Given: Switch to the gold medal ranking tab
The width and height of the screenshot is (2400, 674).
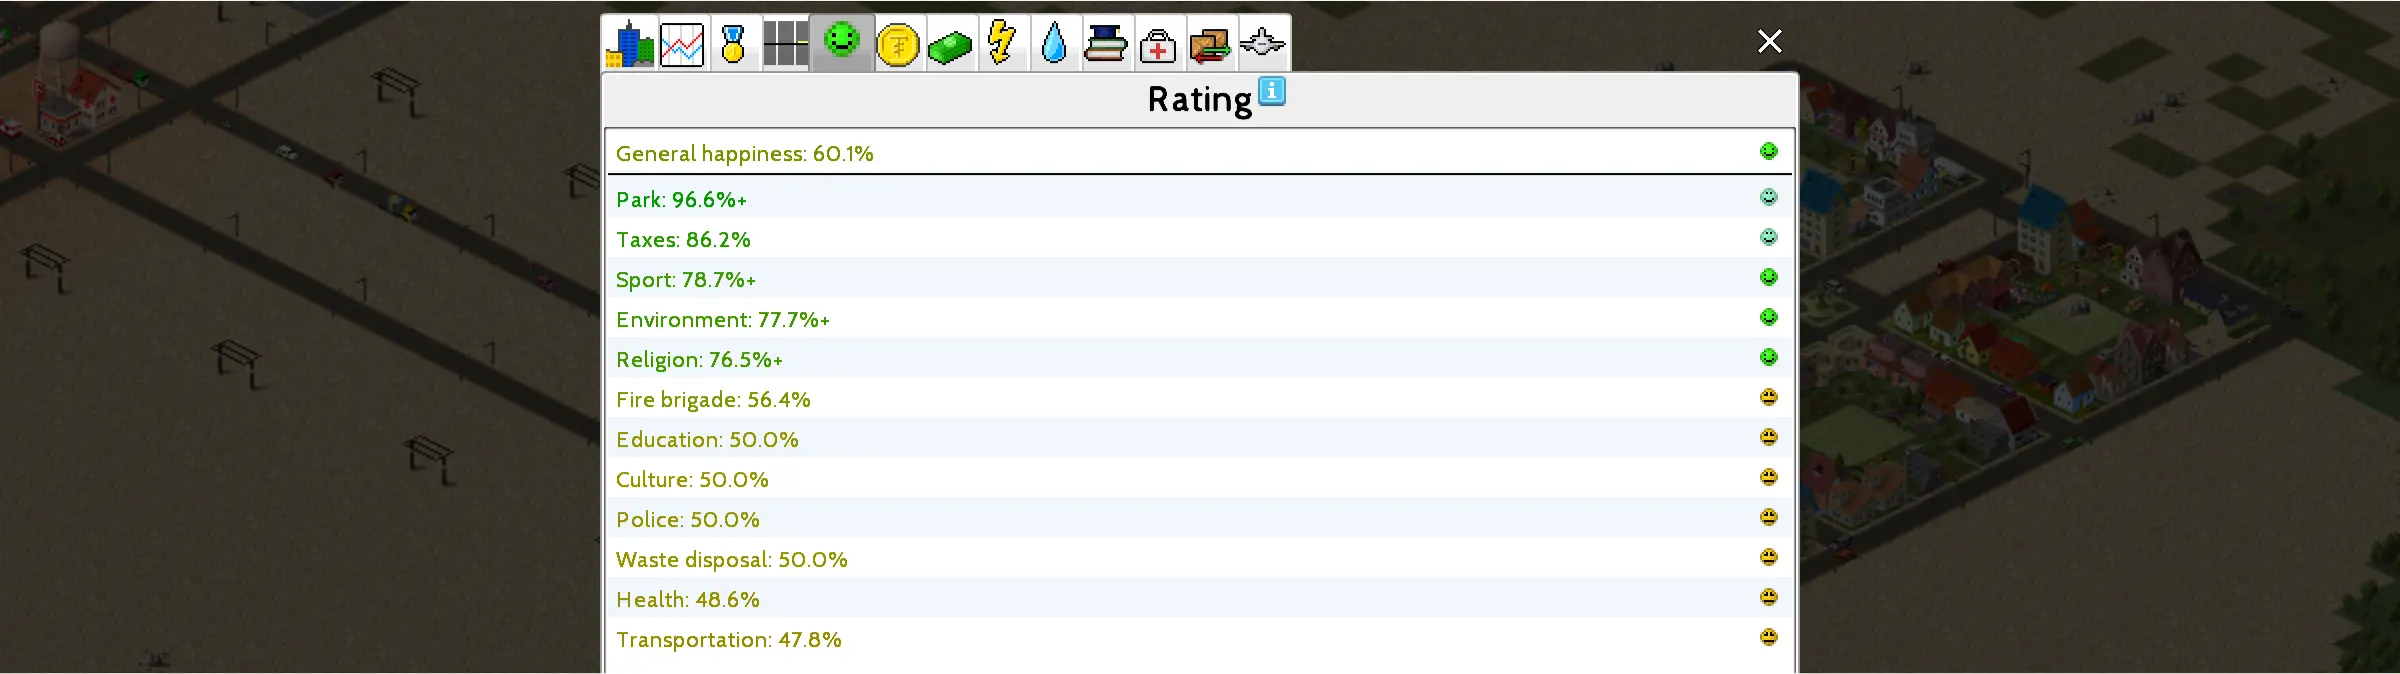Looking at the screenshot, I should [x=734, y=44].
